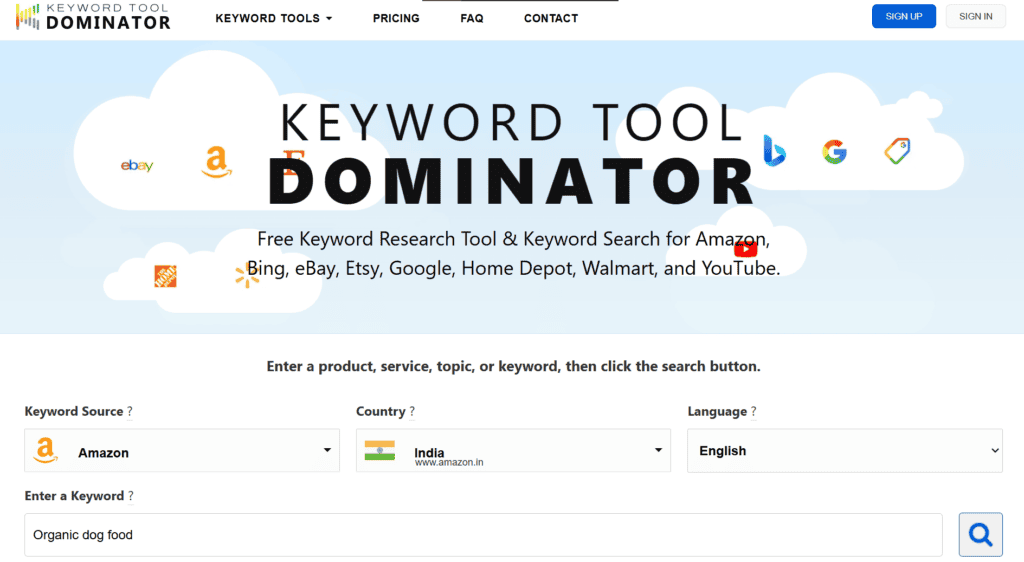The width and height of the screenshot is (1024, 562).
Task: Open the Contact page
Action: click(551, 18)
